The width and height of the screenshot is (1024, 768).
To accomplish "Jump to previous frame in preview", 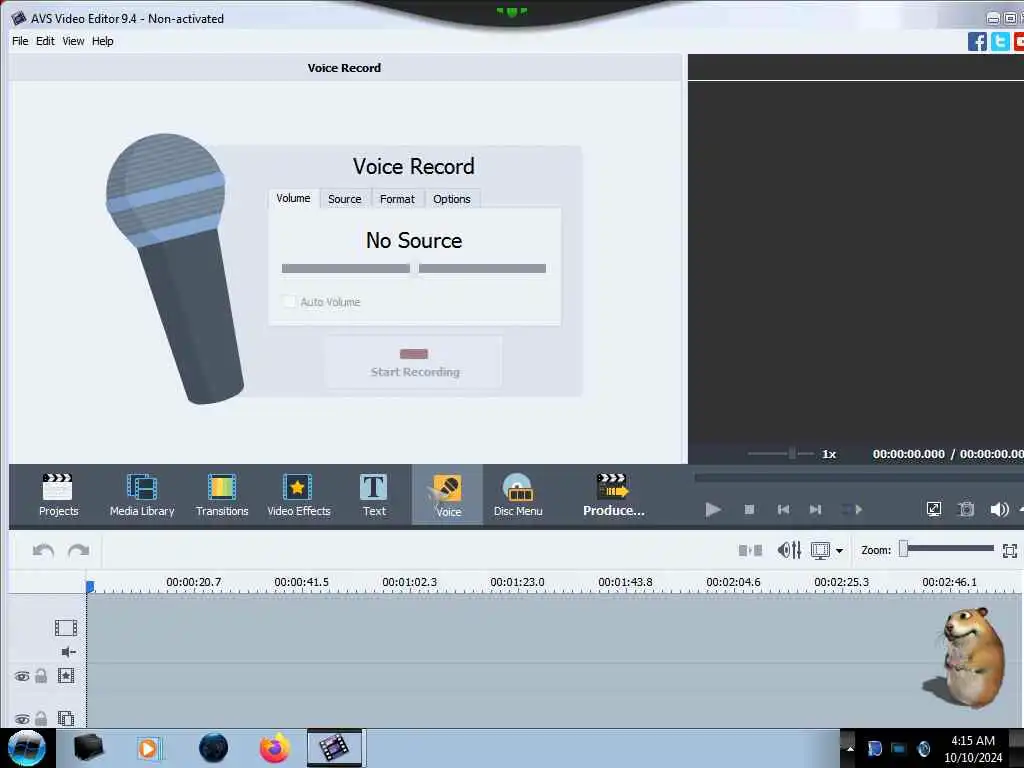I will (x=784, y=509).
